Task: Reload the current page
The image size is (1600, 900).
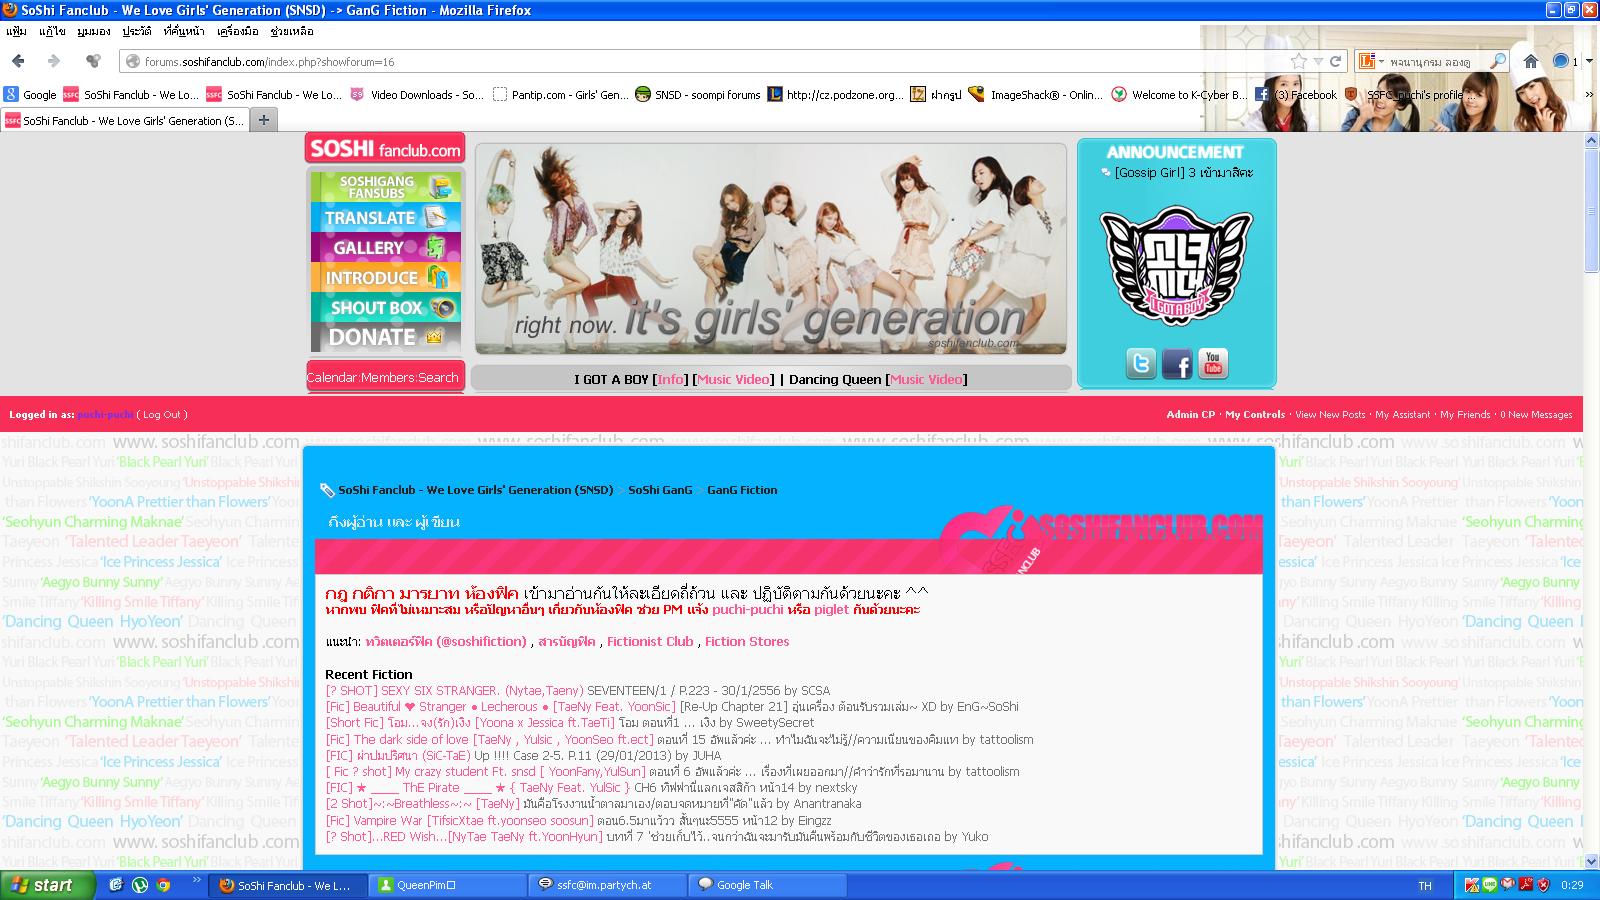Action: pyautogui.click(x=1335, y=61)
